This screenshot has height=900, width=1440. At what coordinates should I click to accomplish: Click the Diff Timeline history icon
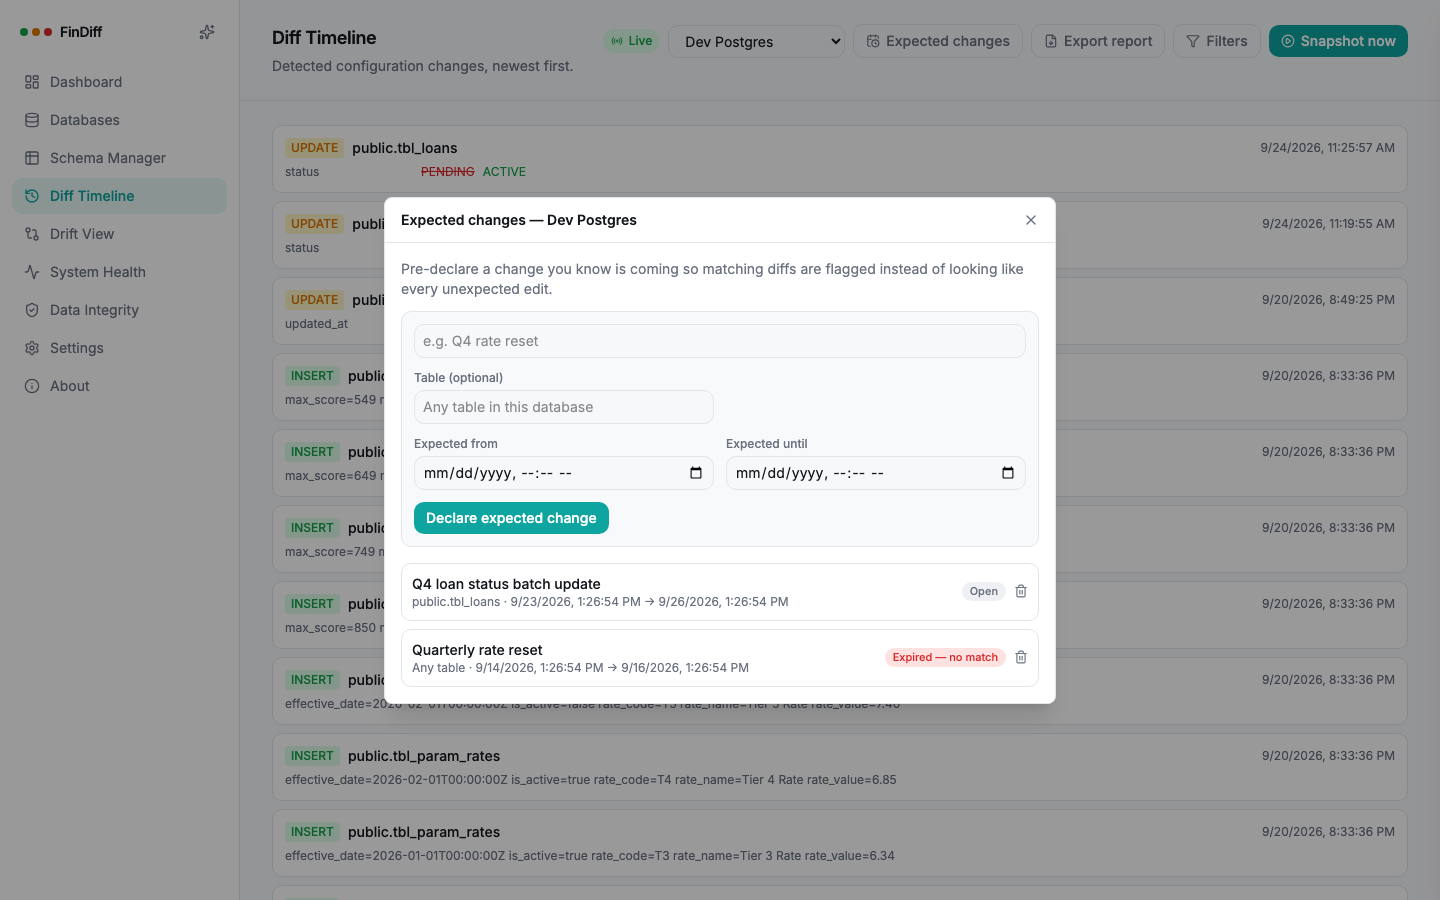point(32,196)
